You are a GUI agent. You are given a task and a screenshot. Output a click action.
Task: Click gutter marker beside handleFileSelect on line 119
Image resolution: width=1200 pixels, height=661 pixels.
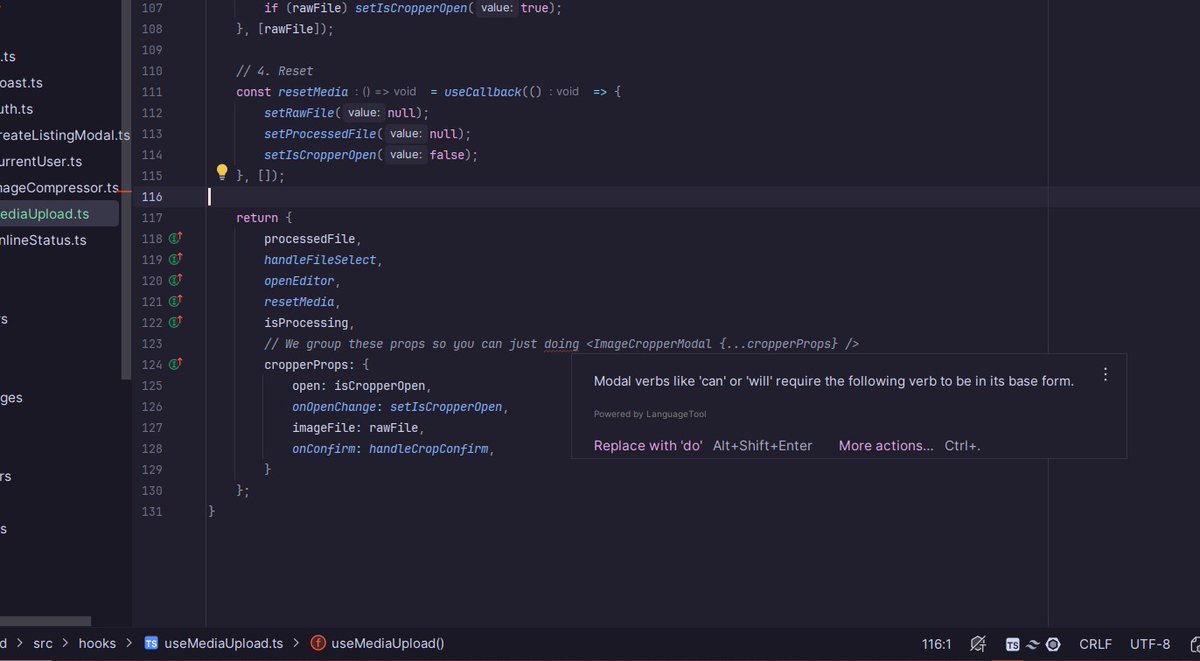click(x=176, y=259)
